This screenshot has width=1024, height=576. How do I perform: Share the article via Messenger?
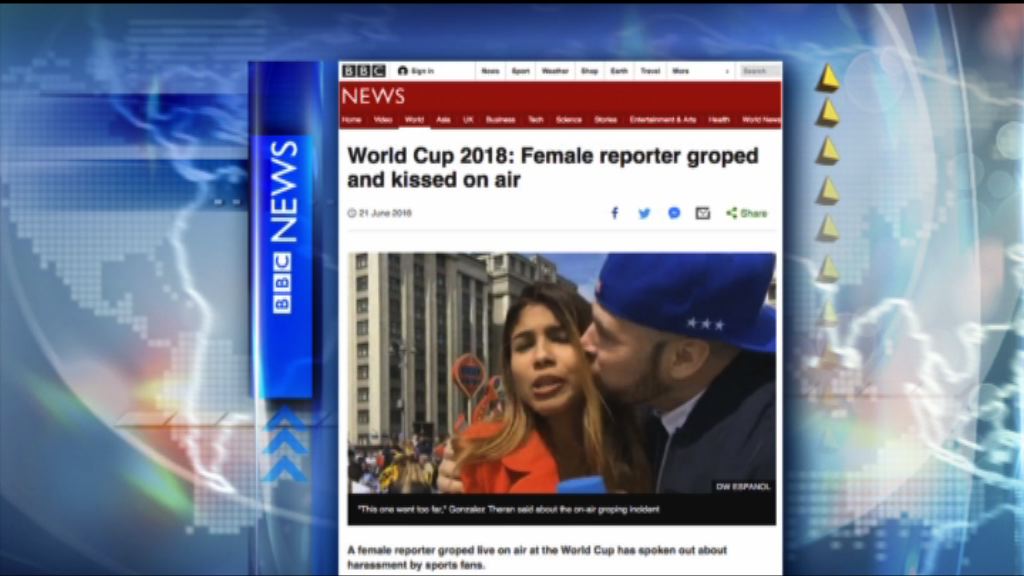[x=674, y=213]
